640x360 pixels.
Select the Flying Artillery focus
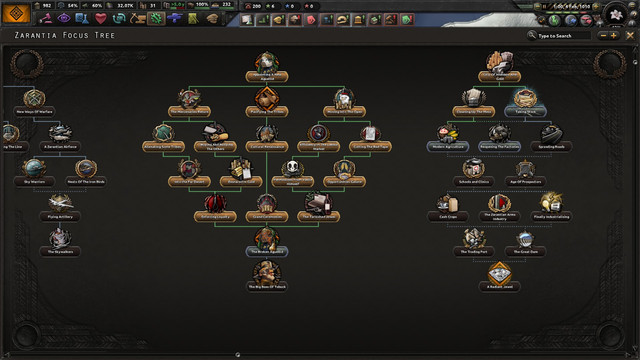pyautogui.click(x=60, y=208)
